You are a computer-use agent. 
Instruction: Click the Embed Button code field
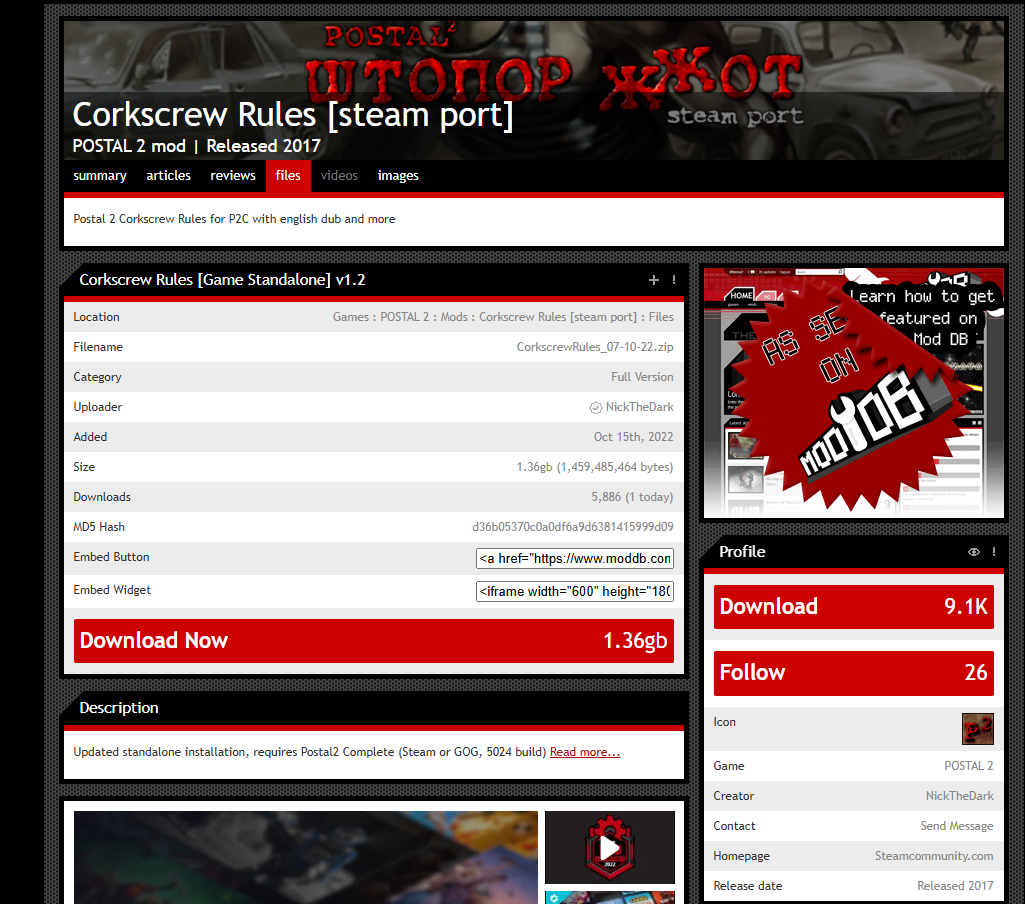[x=575, y=558]
